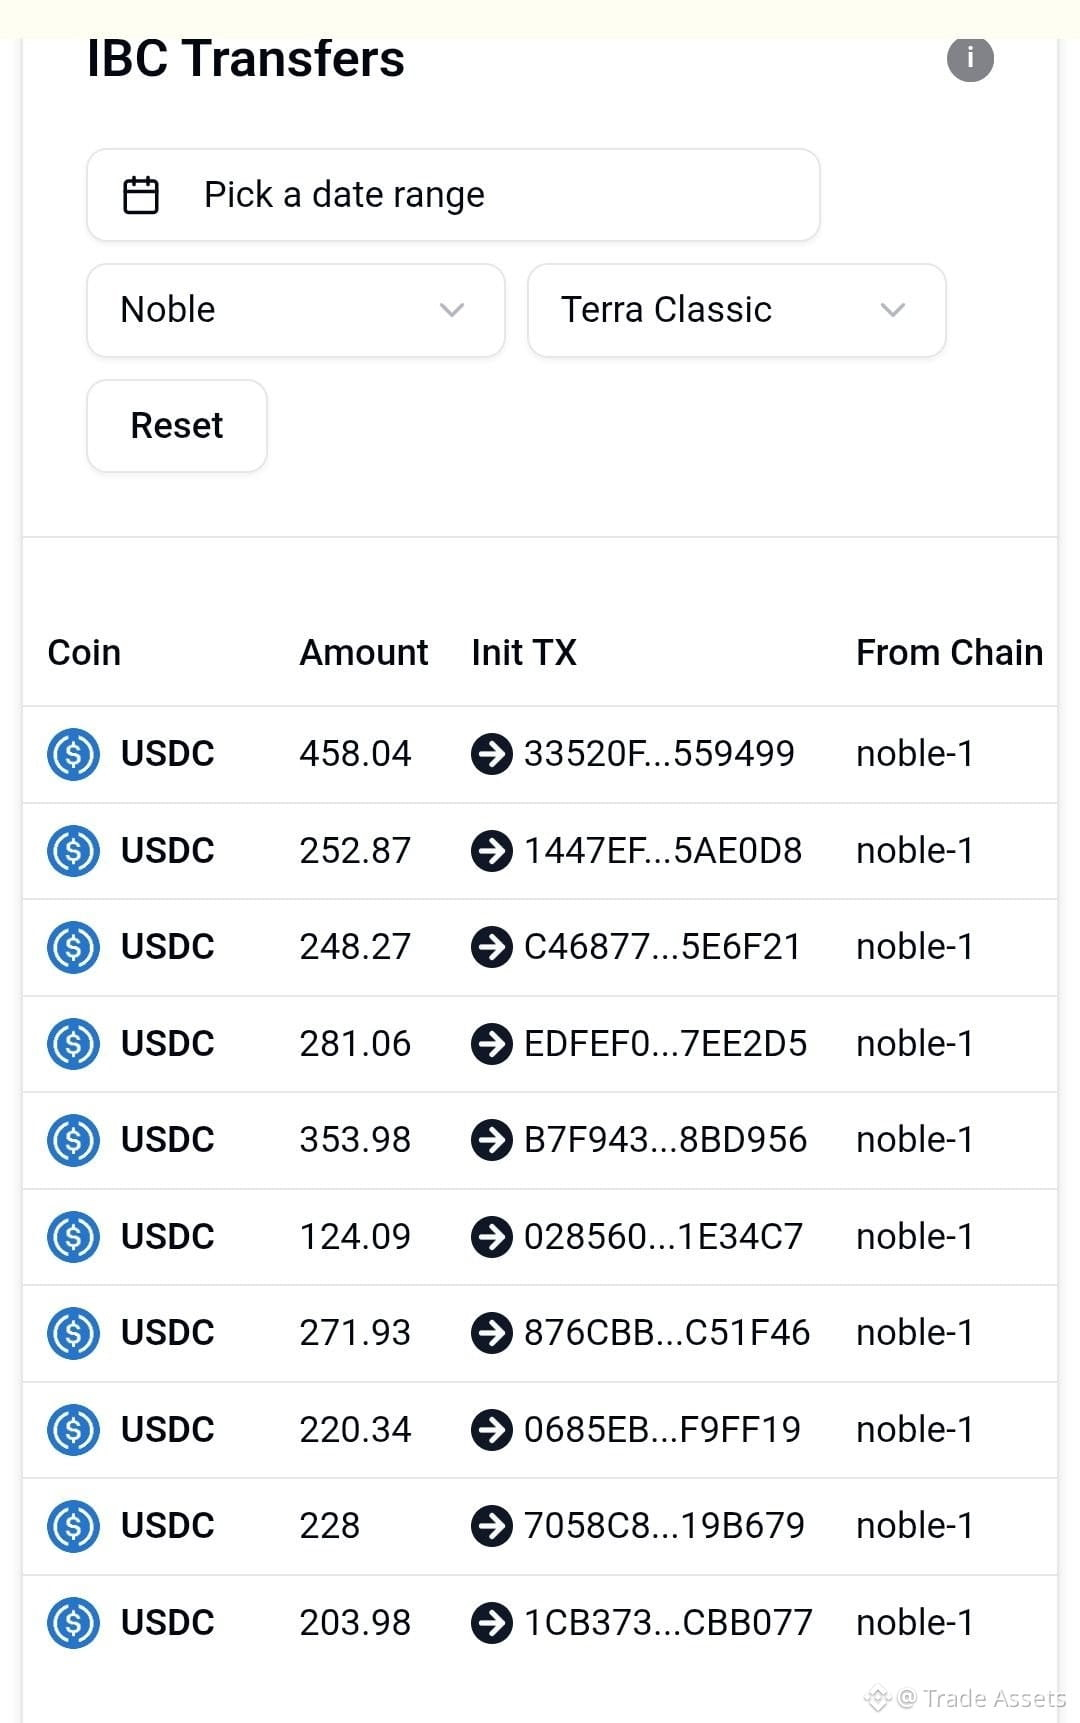Open transaction link 876CBB...C51F46

(x=667, y=1333)
